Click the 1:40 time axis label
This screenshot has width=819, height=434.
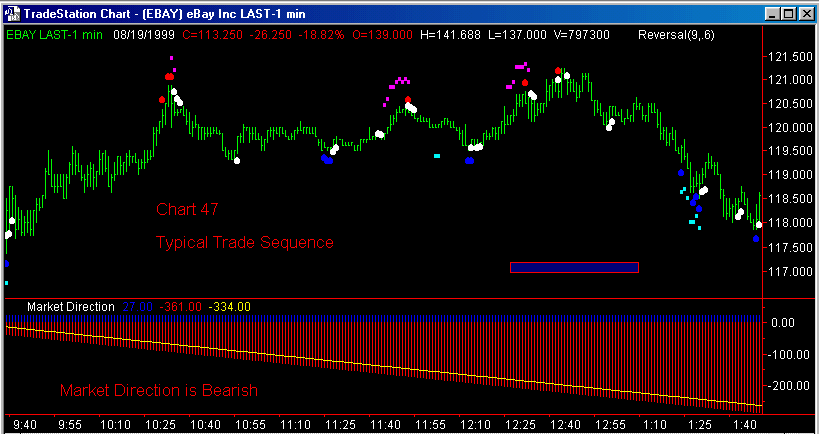pos(744,425)
